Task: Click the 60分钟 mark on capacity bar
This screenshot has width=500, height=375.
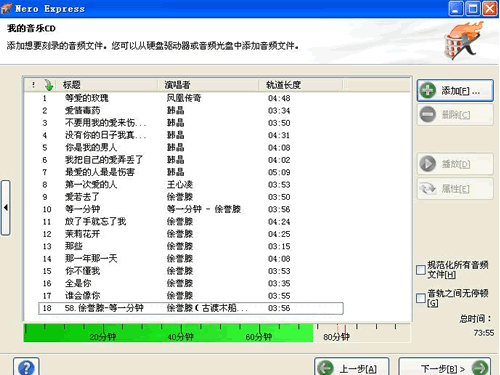Action: 259,337
